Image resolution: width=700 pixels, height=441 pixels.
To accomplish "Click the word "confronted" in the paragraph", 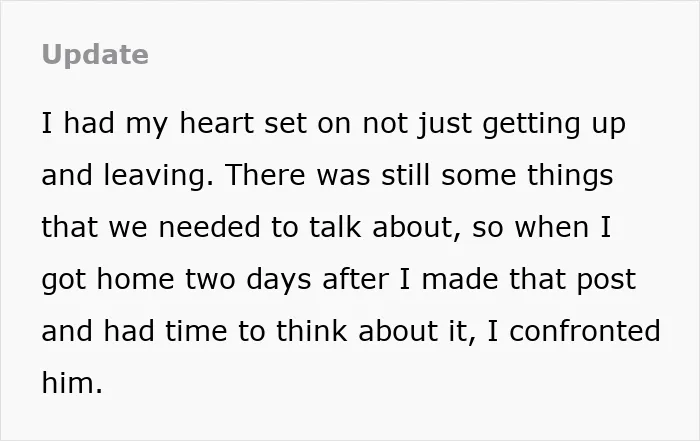I will pyautogui.click(x=584, y=331).
